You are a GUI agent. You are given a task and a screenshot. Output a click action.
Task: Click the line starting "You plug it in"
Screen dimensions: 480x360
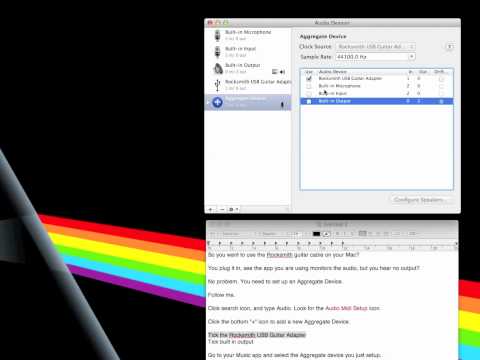click(x=314, y=268)
